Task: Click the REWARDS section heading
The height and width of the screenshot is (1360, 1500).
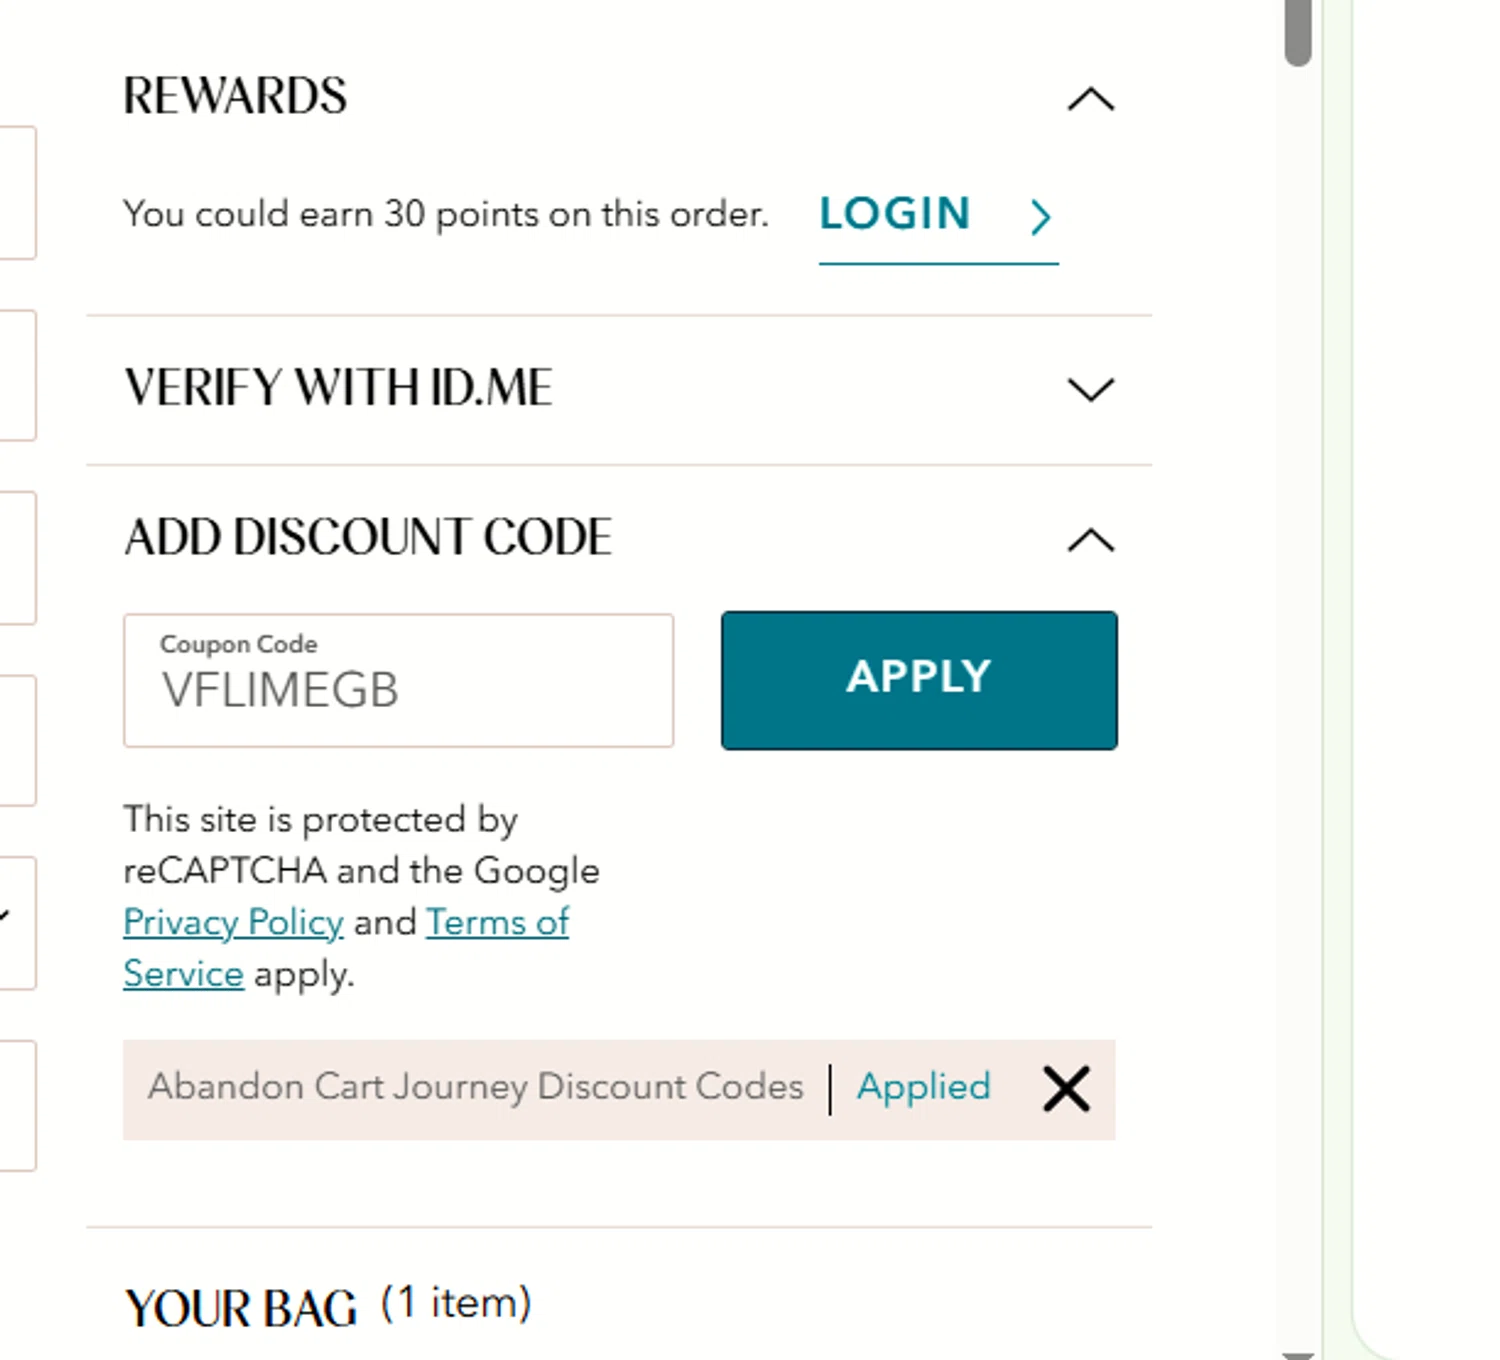Action: point(235,97)
